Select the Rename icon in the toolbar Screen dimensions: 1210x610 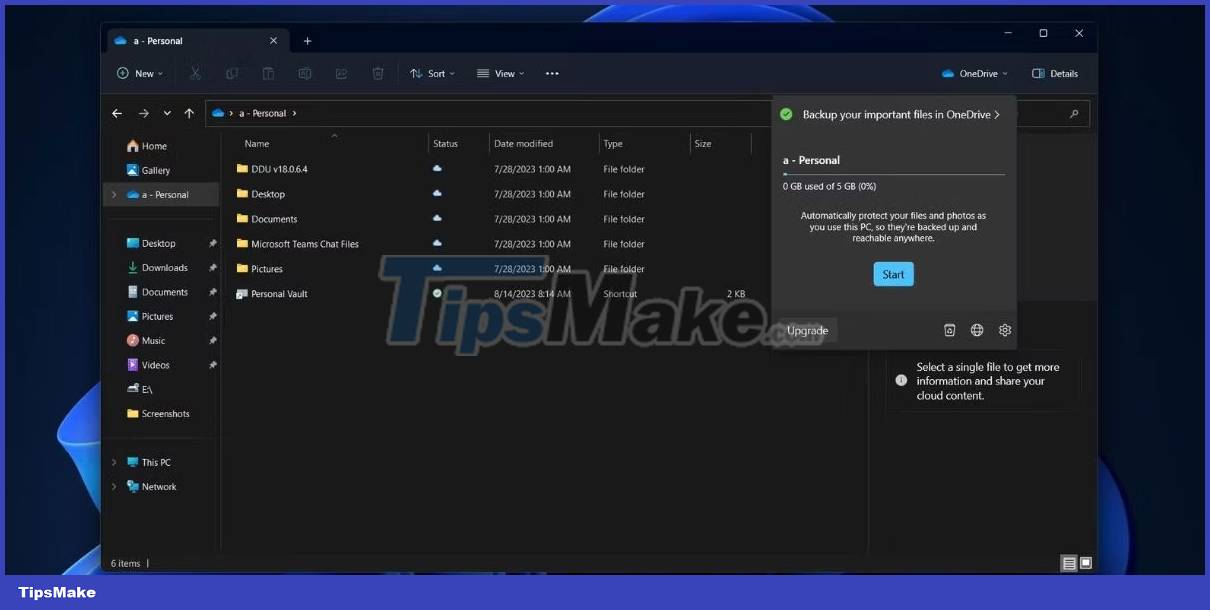305,73
